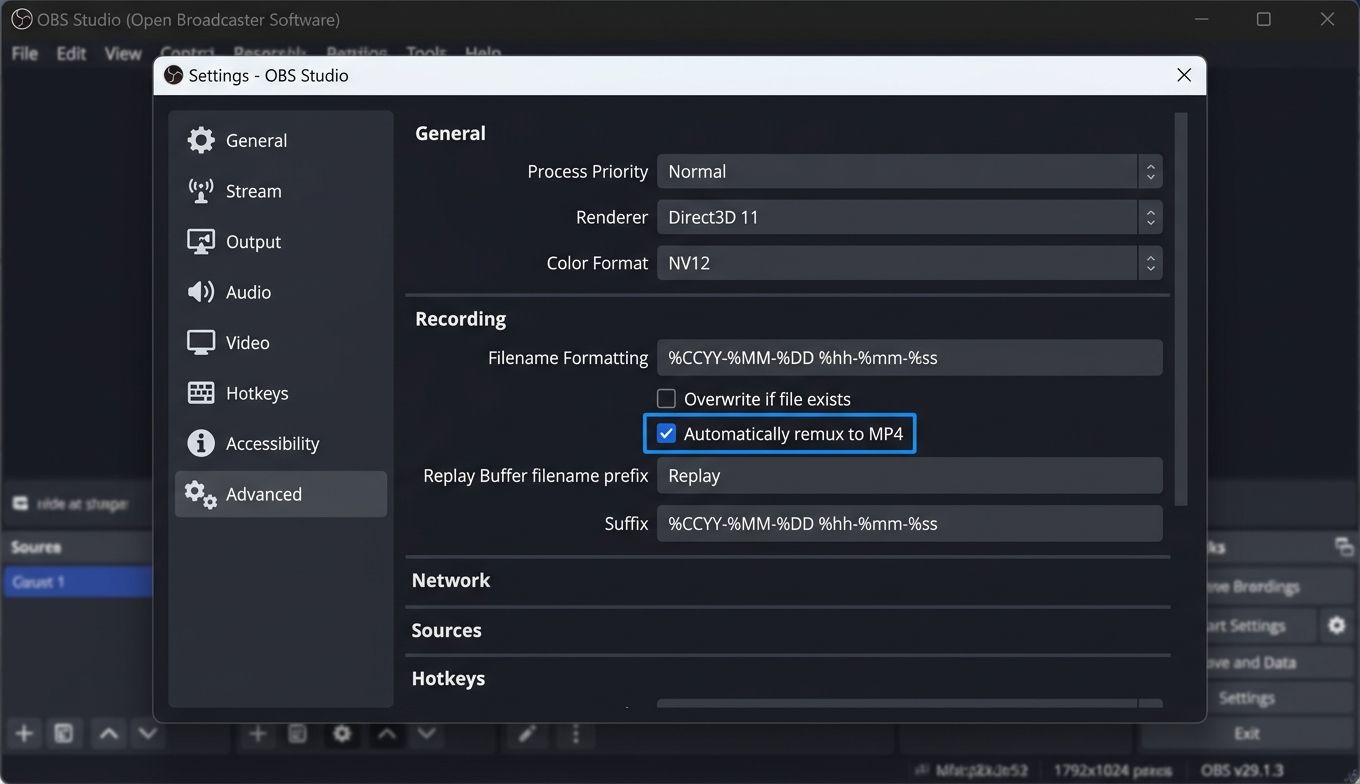Click the gear icon beside Start Settings
Image resolution: width=1360 pixels, height=784 pixels.
click(1337, 626)
